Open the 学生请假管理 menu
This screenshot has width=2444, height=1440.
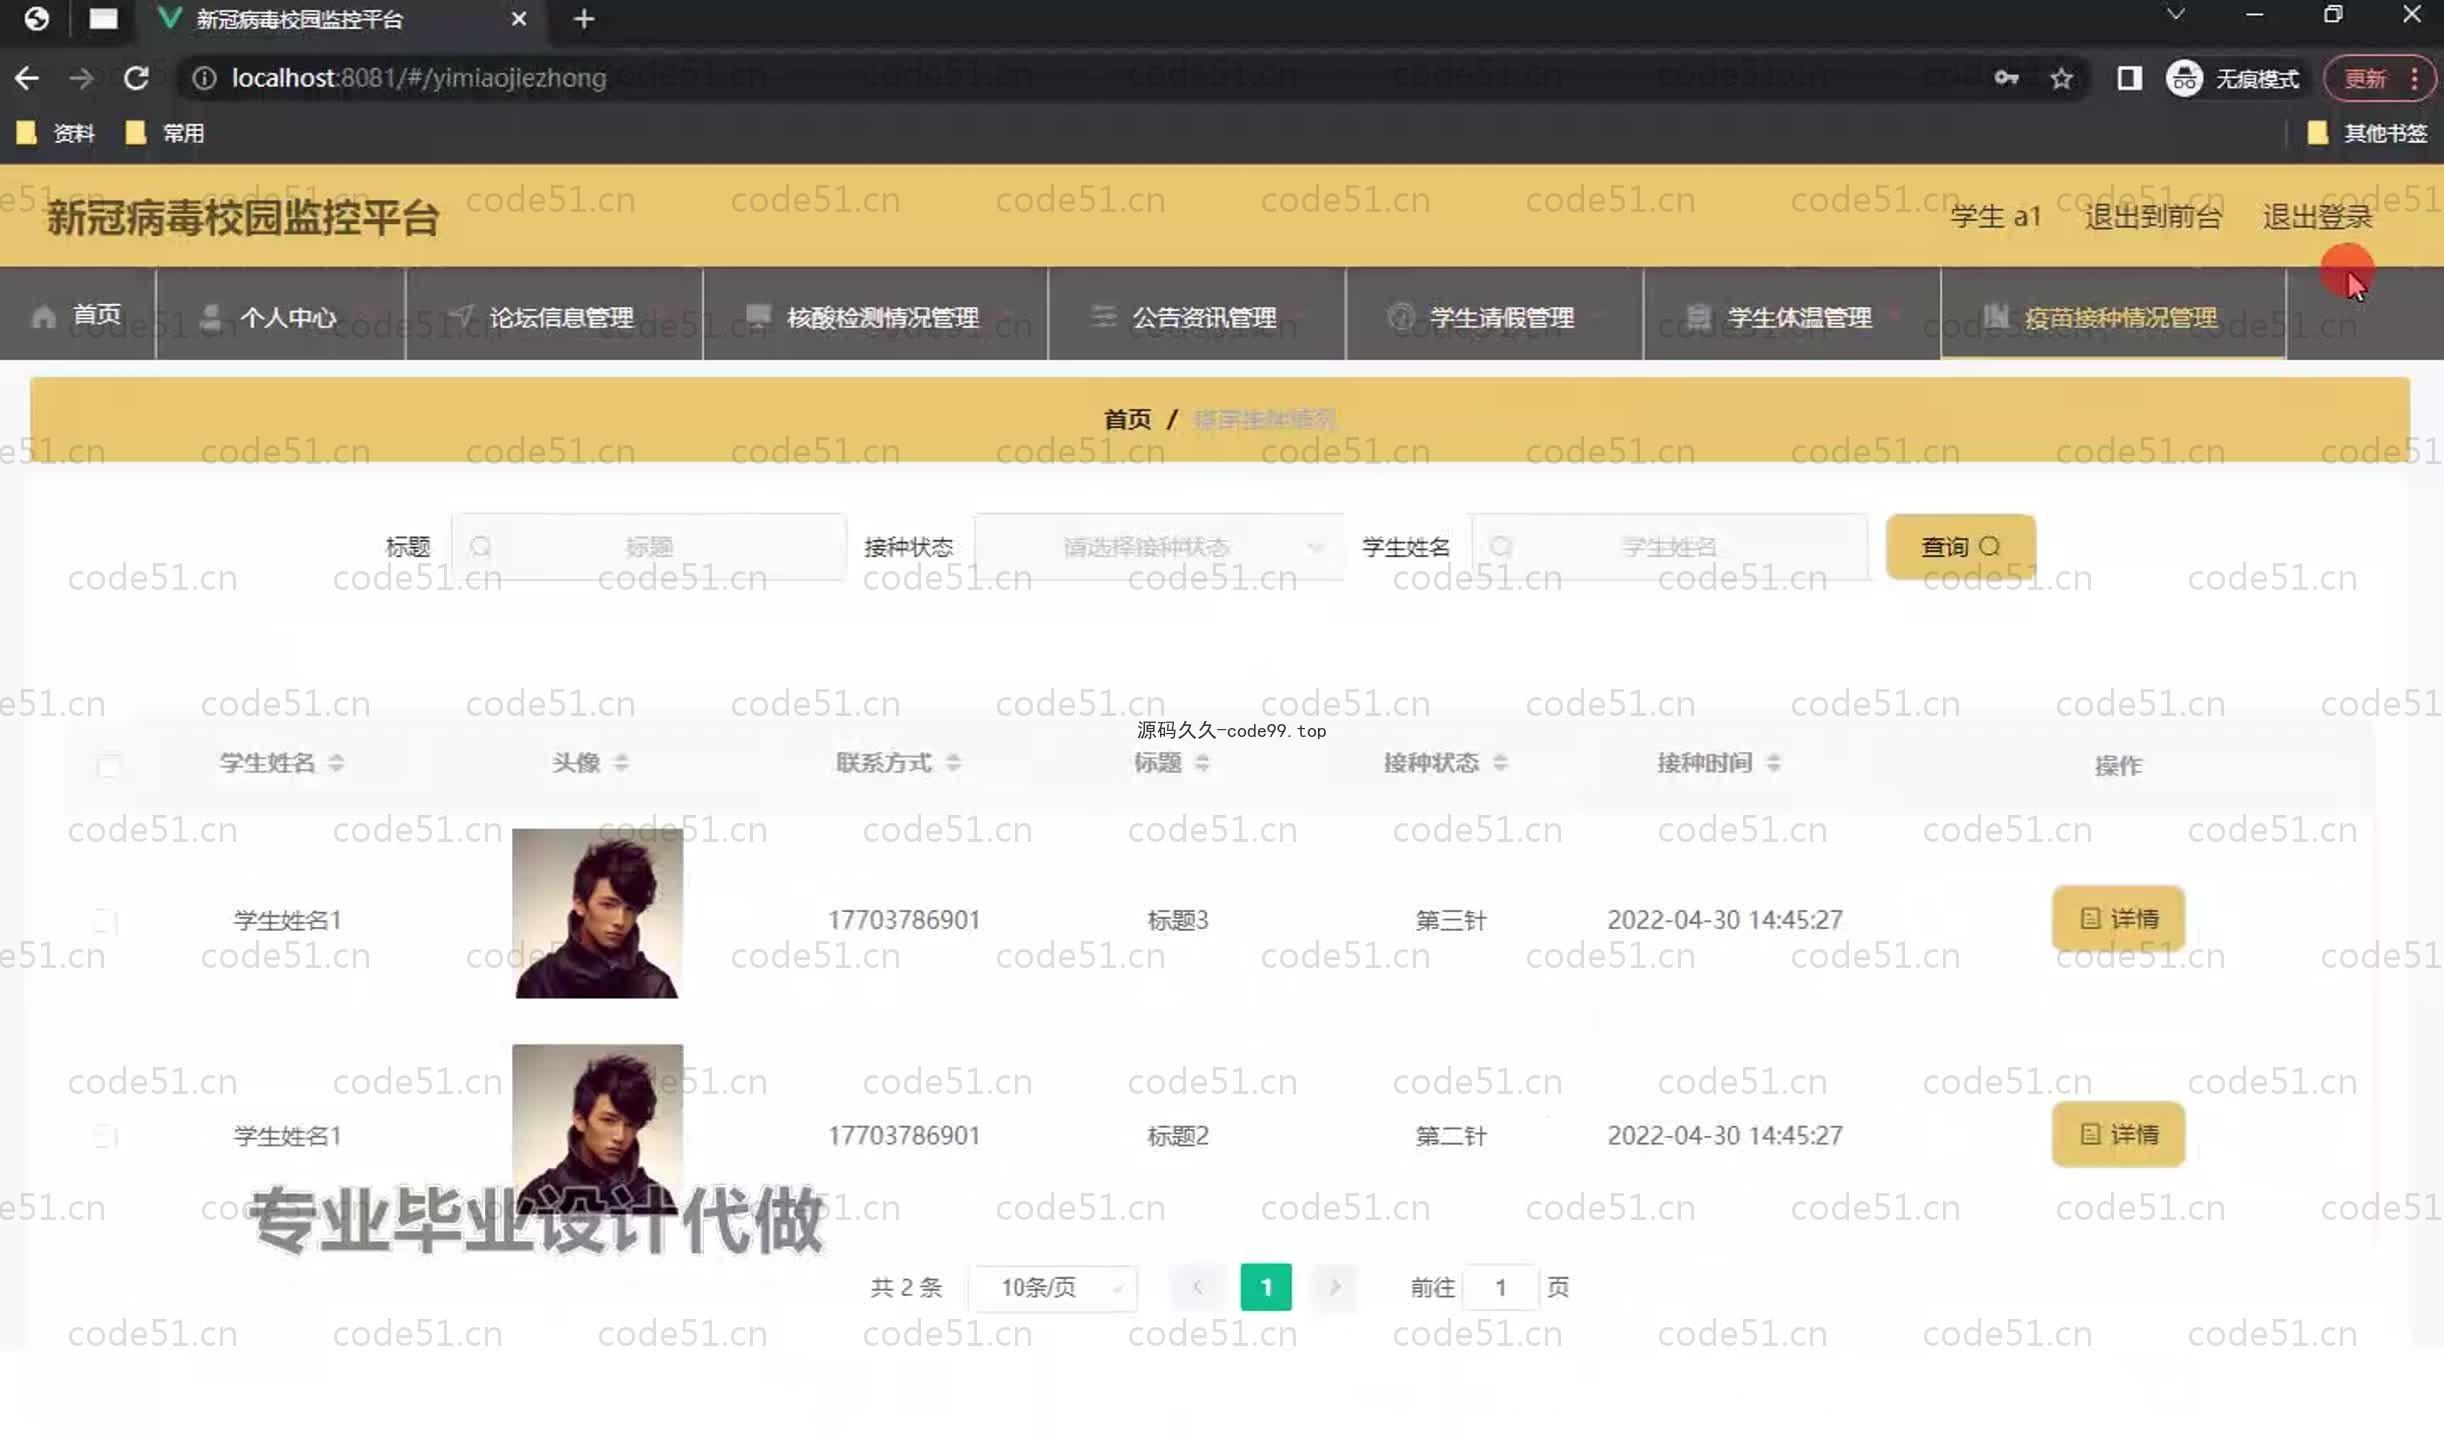click(1494, 315)
